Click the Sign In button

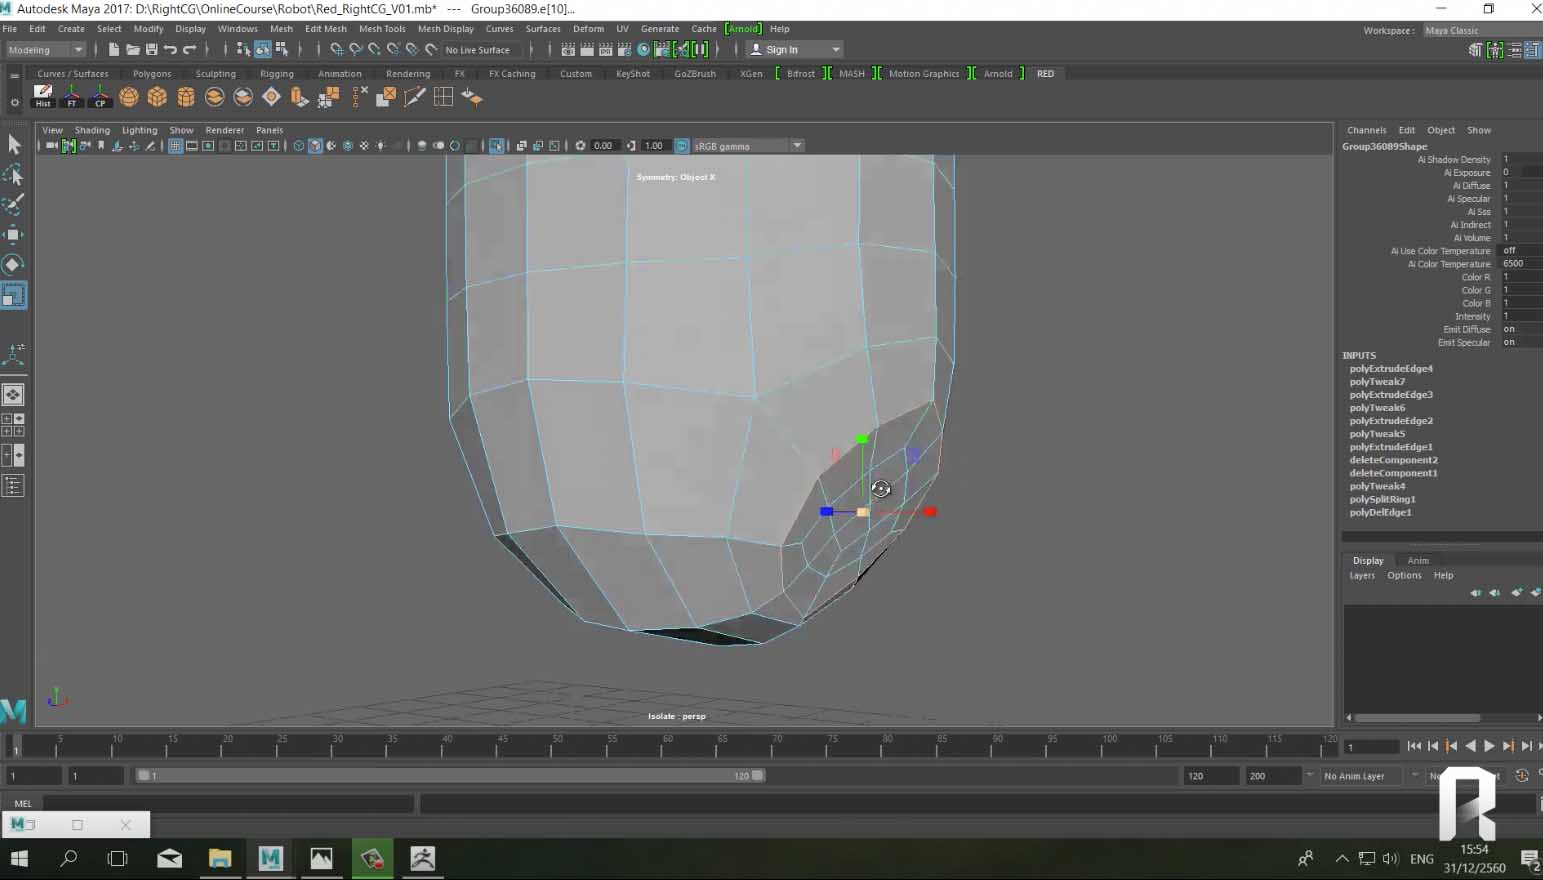(782, 50)
